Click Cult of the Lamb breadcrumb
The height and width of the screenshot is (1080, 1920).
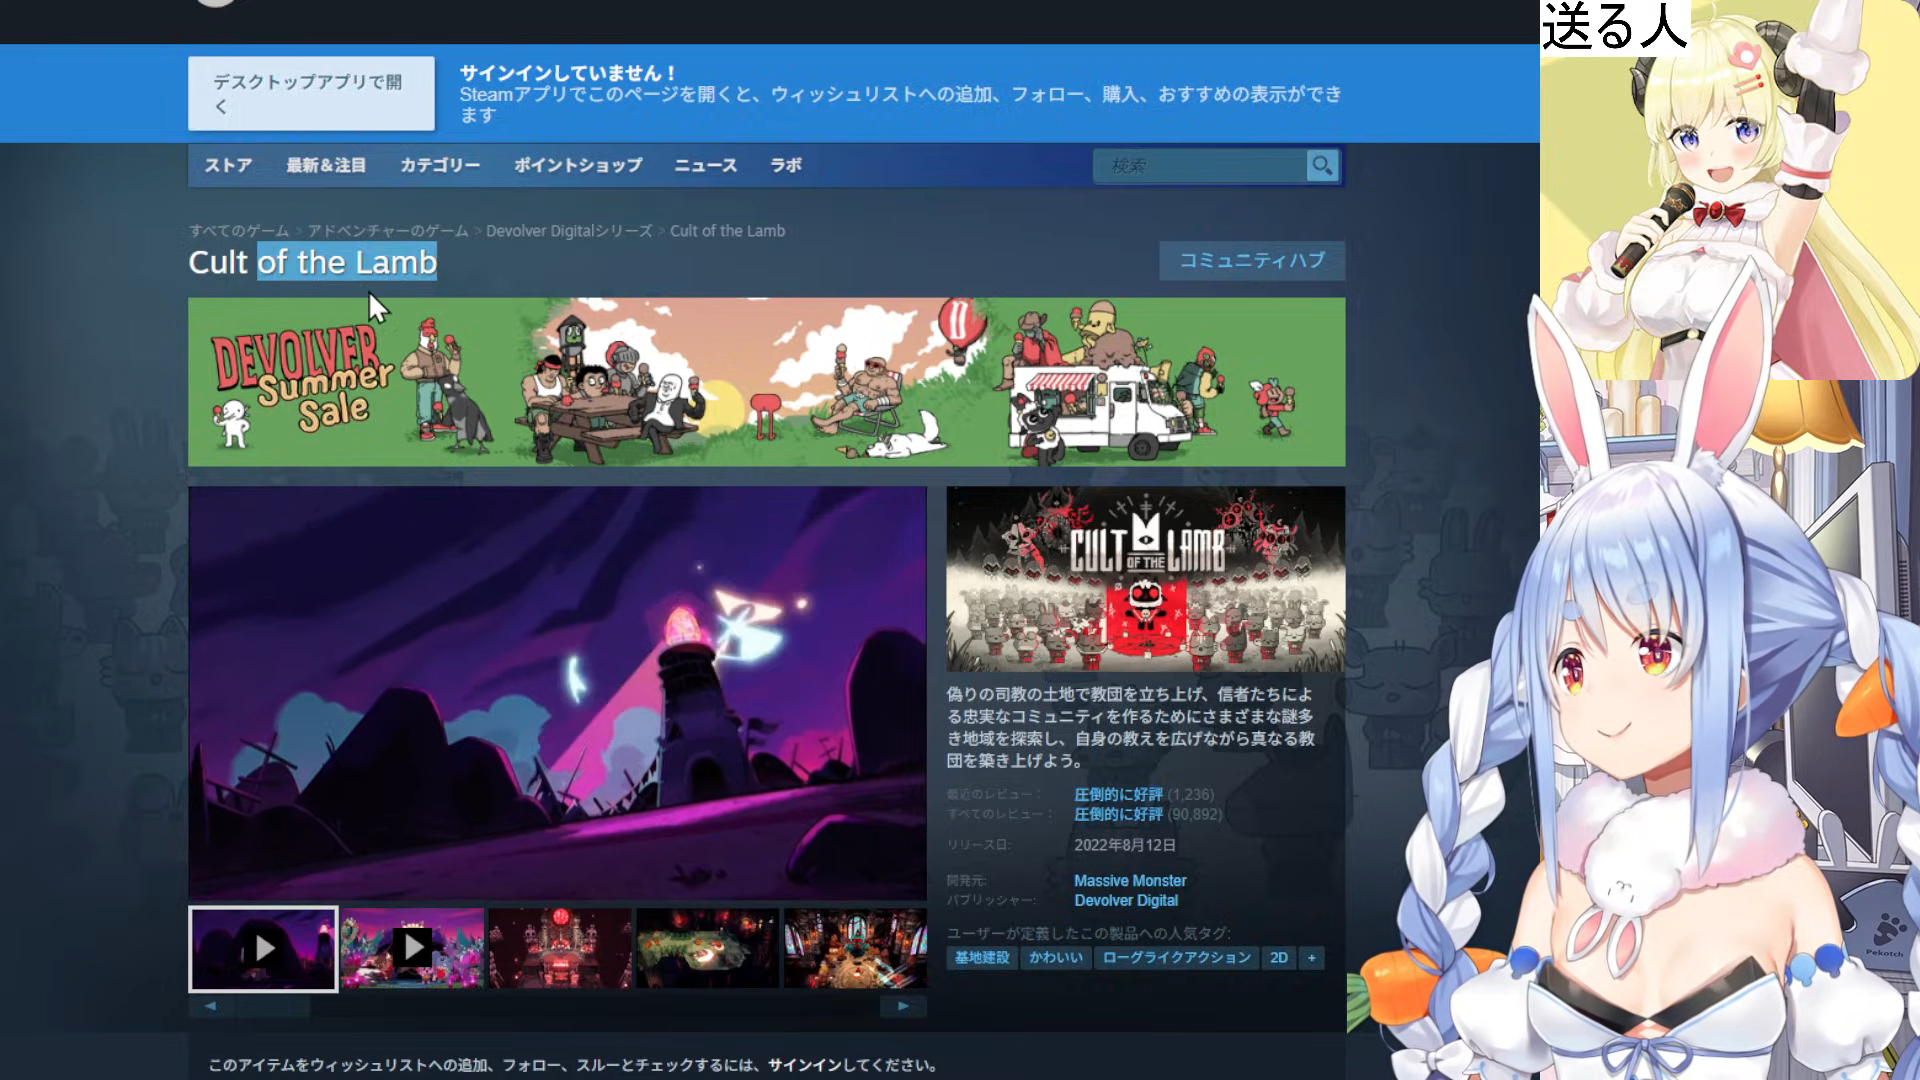[x=727, y=231]
